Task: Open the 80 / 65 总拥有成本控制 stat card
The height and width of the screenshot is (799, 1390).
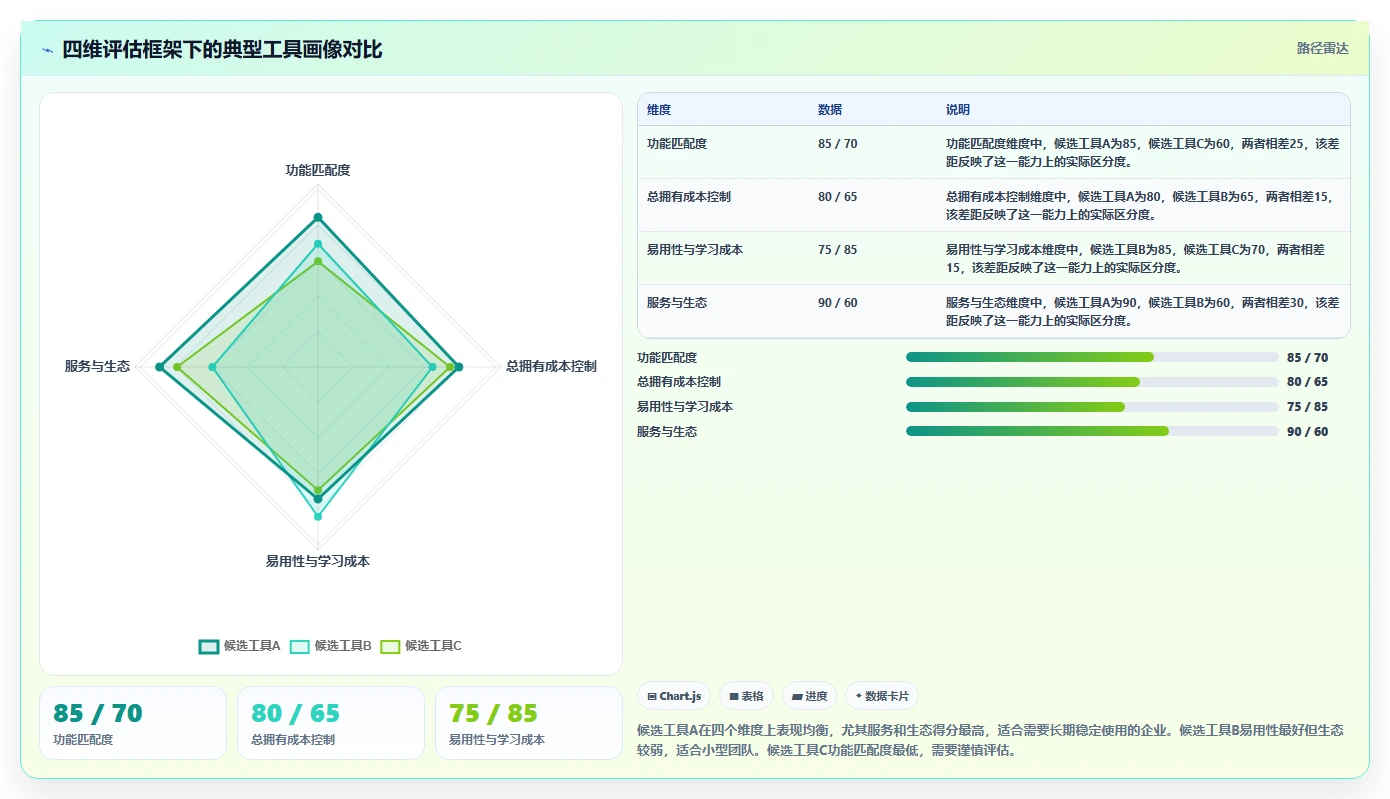Action: 331,723
